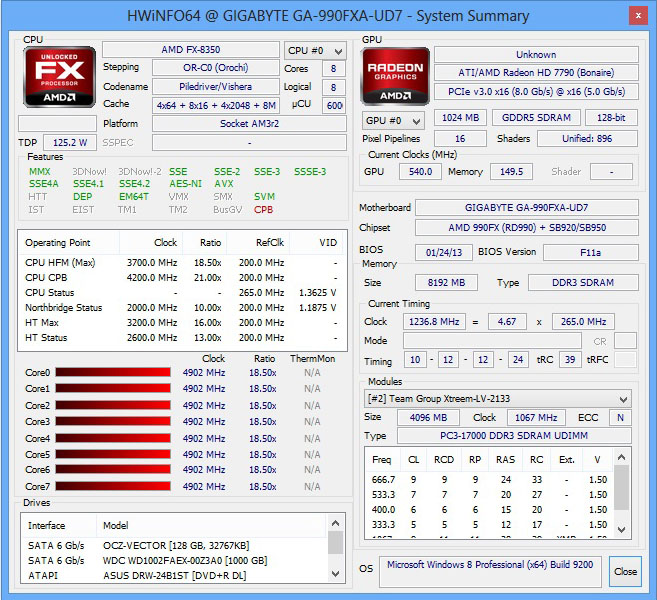Click the scroll up arrow in module timings table
The height and width of the screenshot is (600, 657).
622,457
